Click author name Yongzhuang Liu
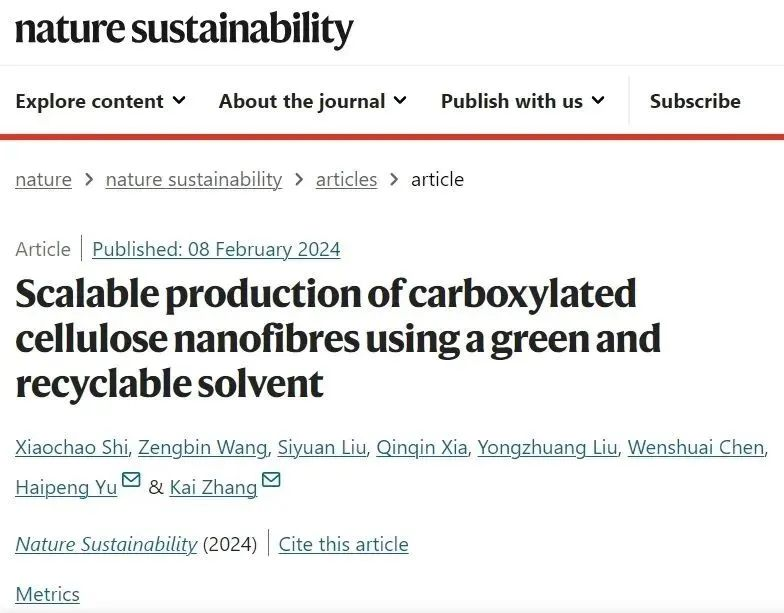Screen dimensions: 784x613 [x=547, y=447]
